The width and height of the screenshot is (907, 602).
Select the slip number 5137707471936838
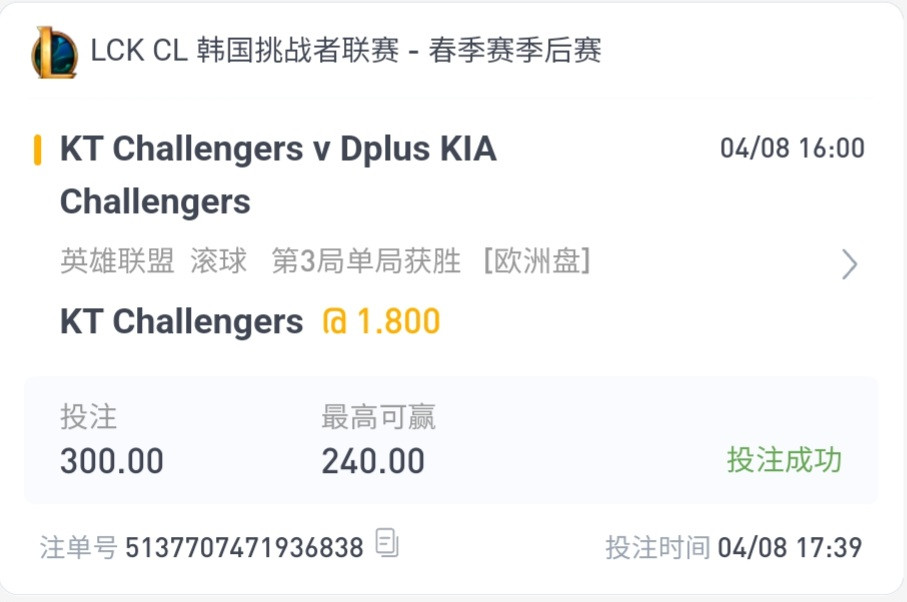point(244,548)
